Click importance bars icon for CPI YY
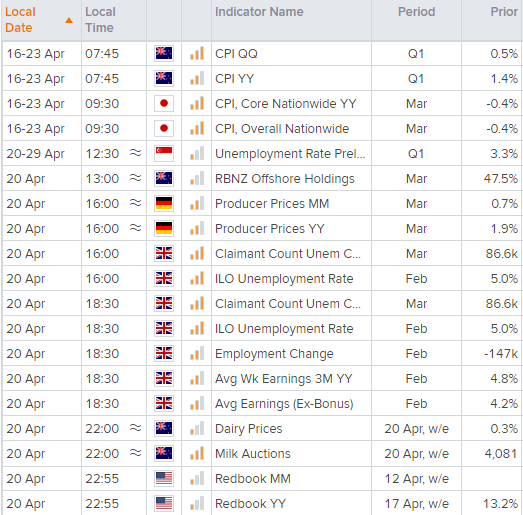The width and height of the screenshot is (523, 515). tap(197, 78)
